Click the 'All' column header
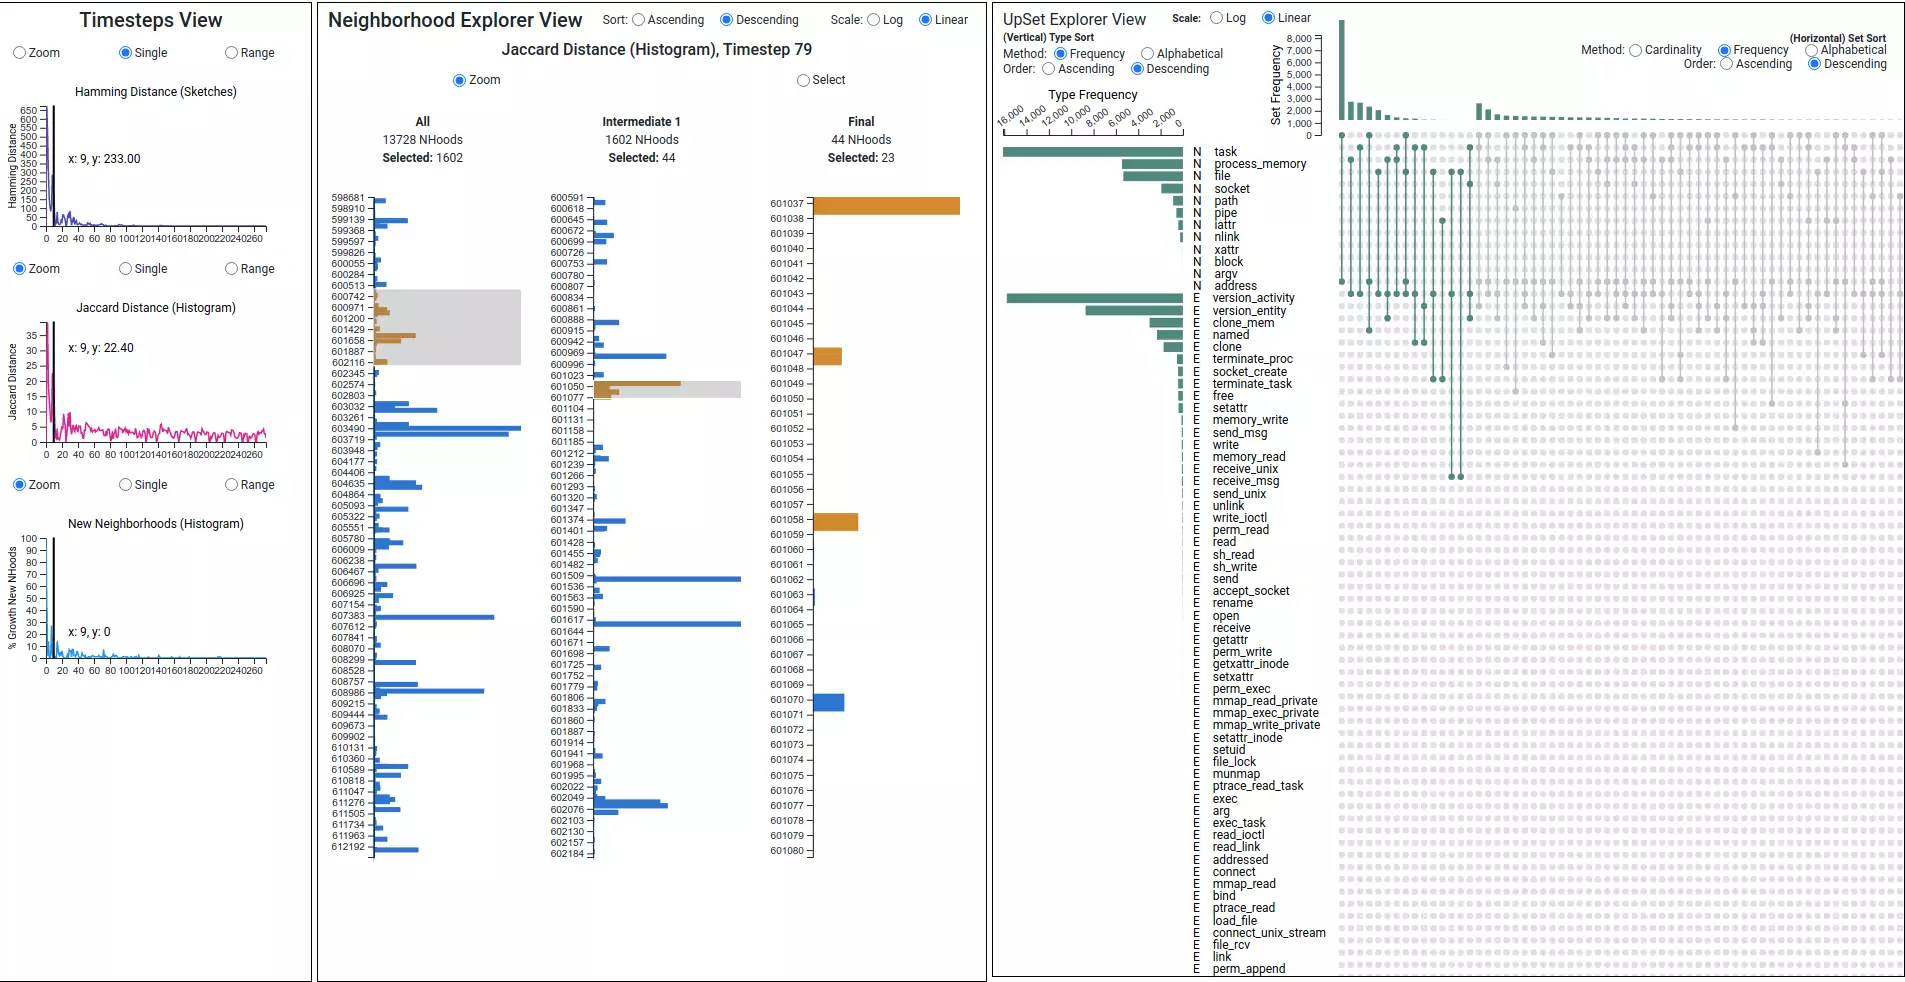1905x982 pixels. 423,122
